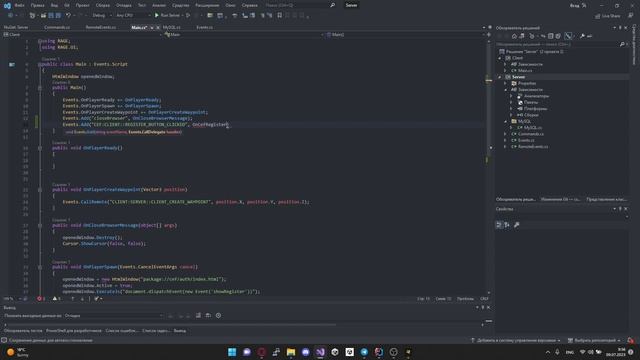Open the Расширения menu
Screen dimensions: 640x360
(x=207, y=5)
